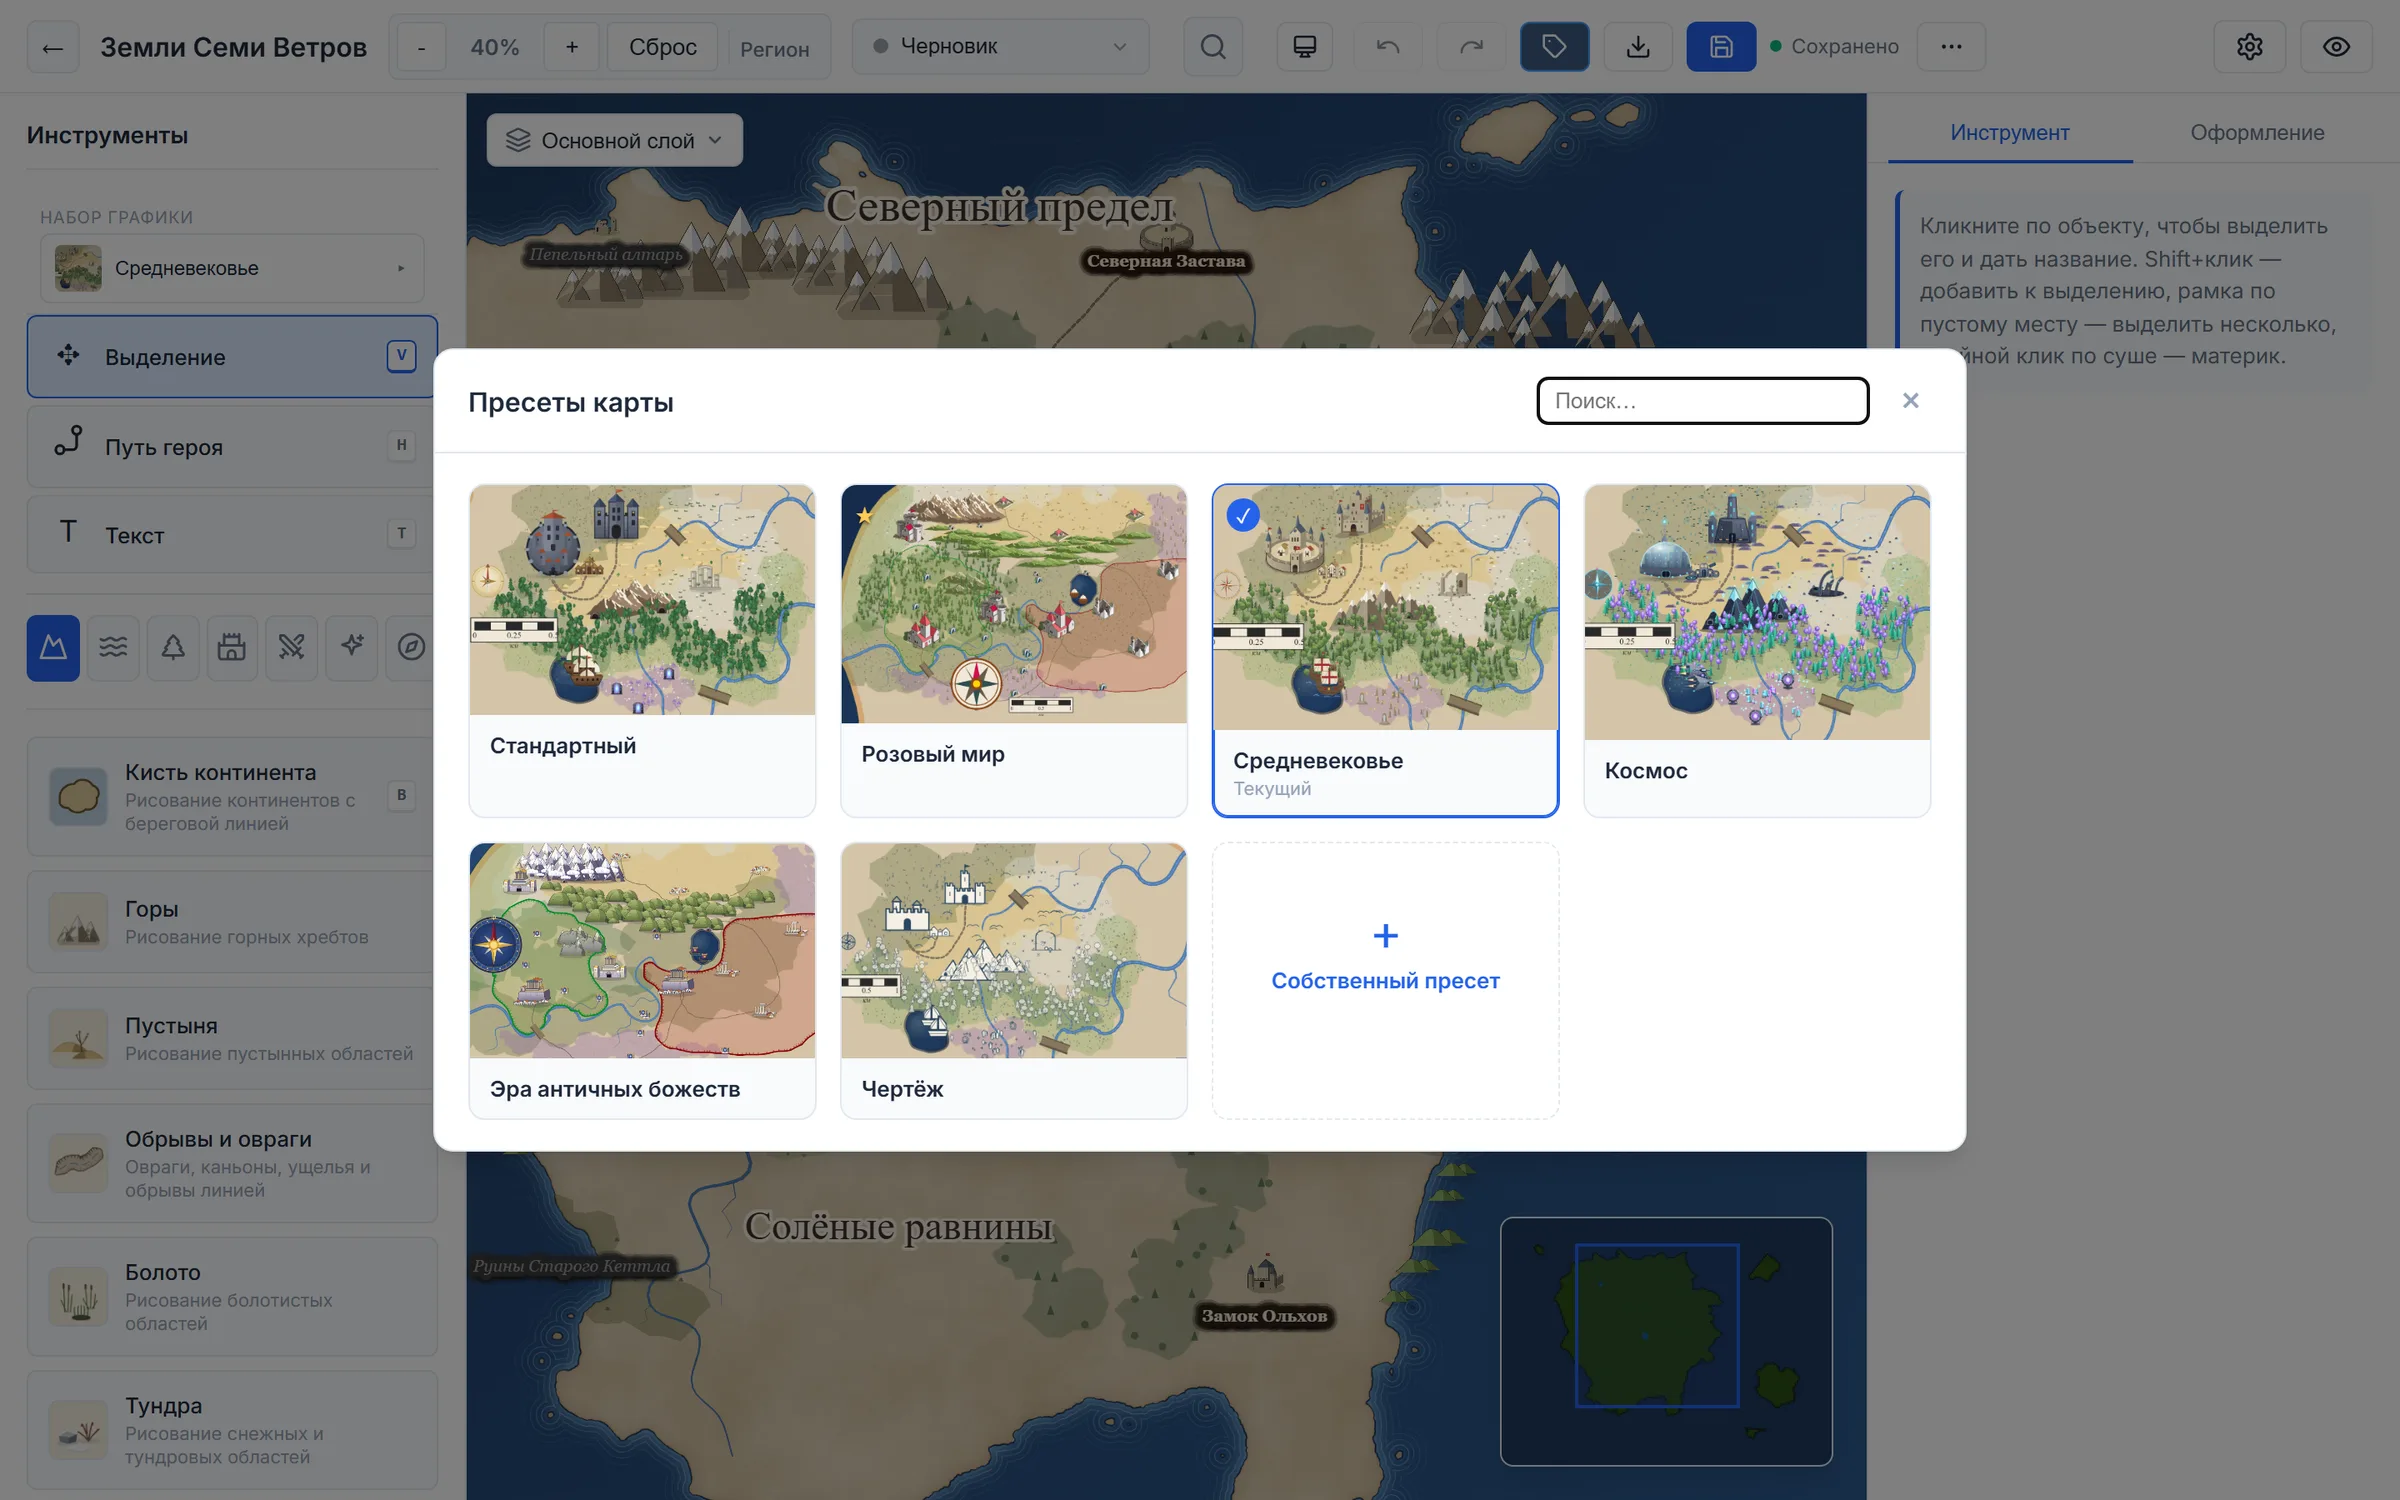Image resolution: width=2400 pixels, height=1500 pixels.
Task: Select the water waves category icon
Action: click(x=113, y=648)
